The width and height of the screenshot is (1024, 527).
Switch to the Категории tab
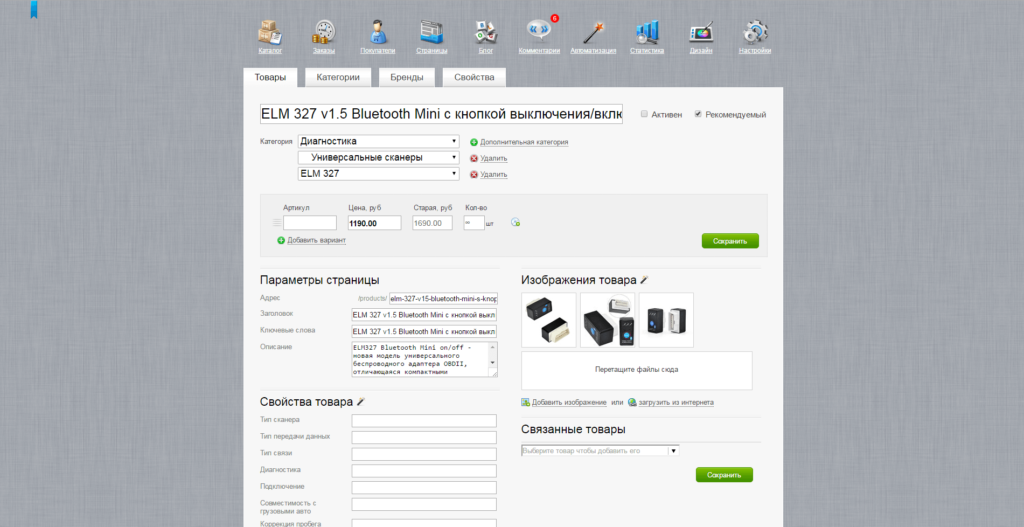coord(339,77)
